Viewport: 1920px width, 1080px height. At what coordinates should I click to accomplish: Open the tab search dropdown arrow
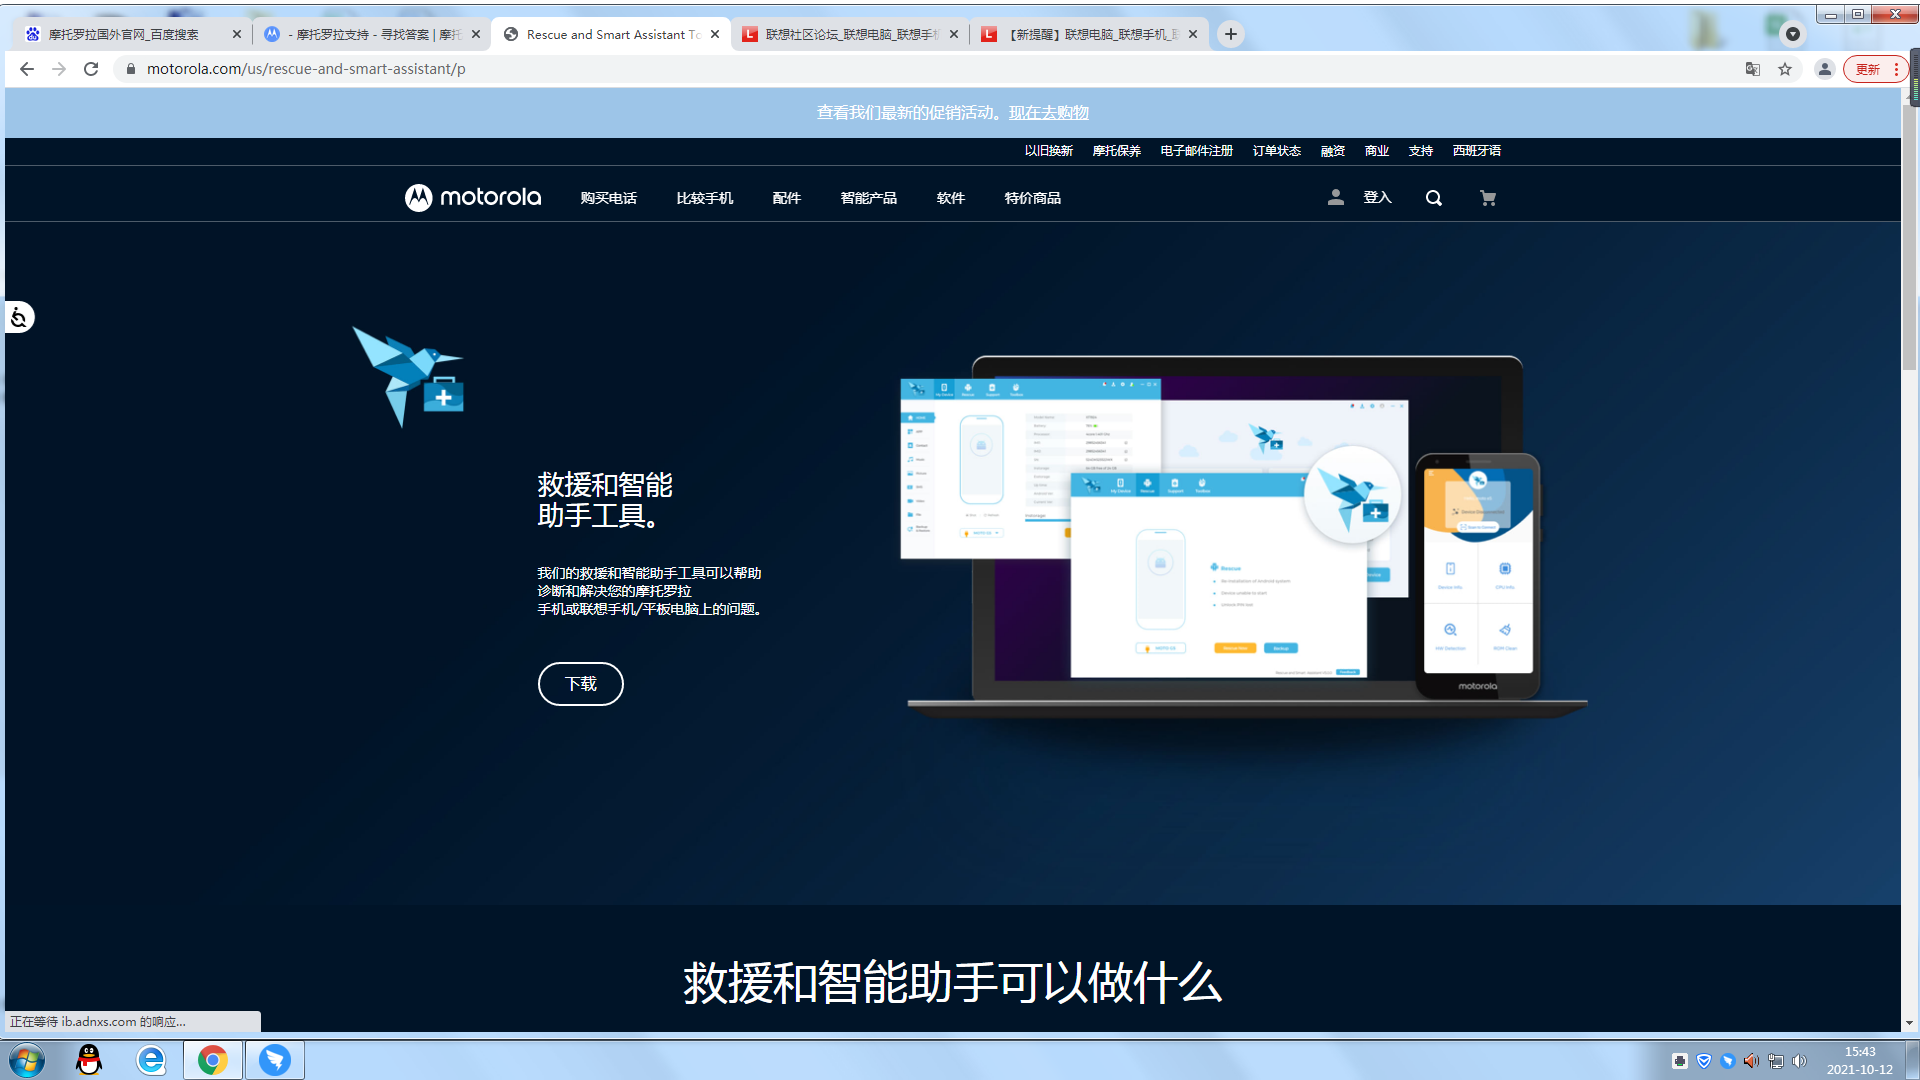[1793, 34]
